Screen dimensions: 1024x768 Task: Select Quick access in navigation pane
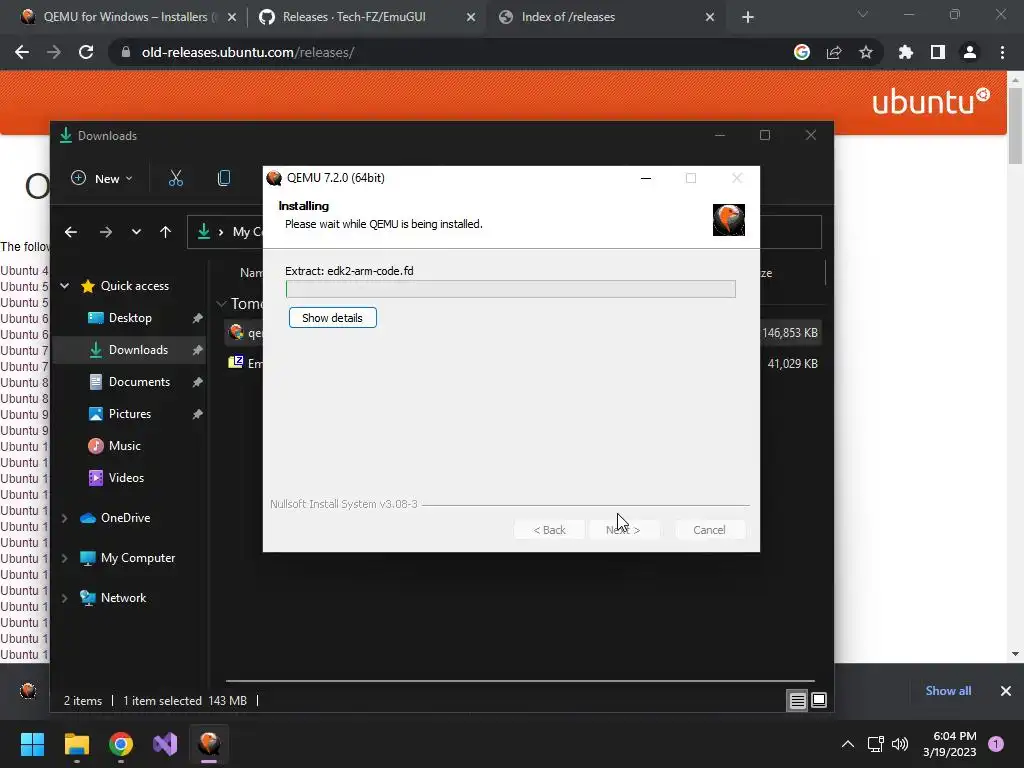tap(134, 286)
